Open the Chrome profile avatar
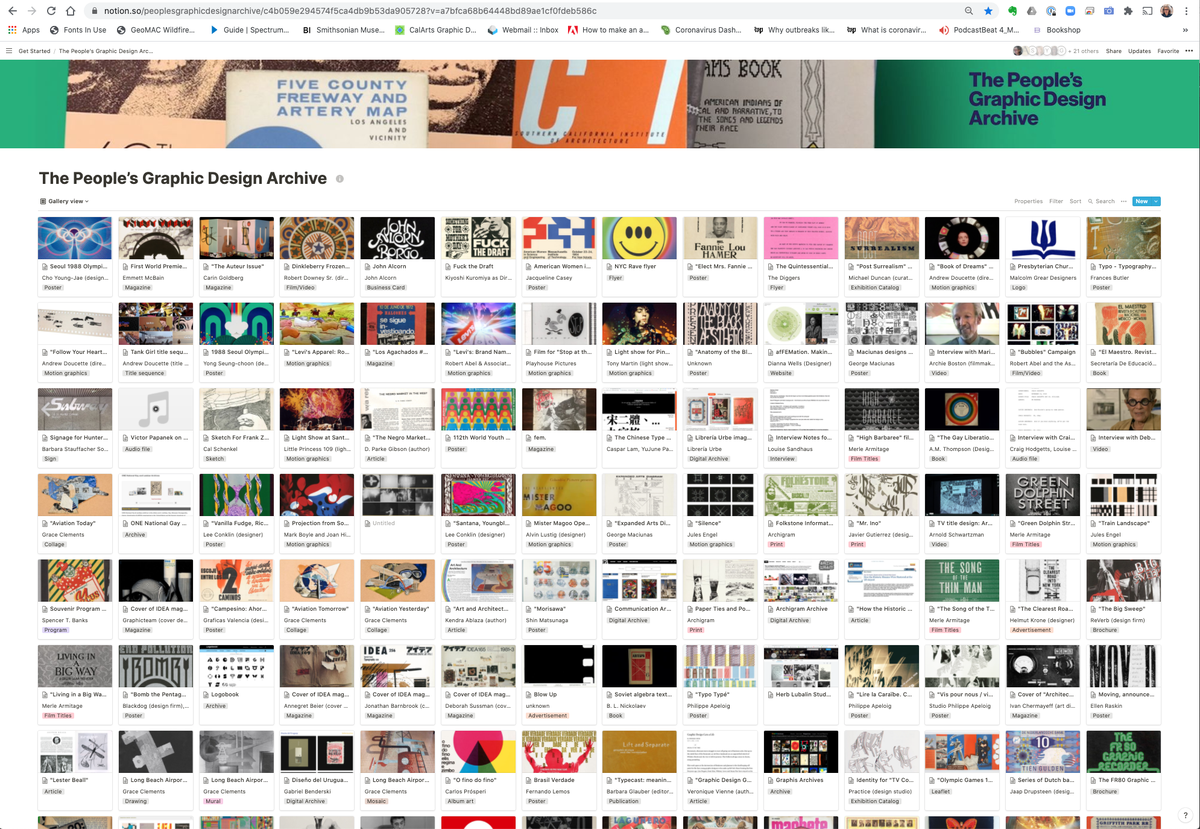This screenshot has width=1200, height=829. 1166,10
